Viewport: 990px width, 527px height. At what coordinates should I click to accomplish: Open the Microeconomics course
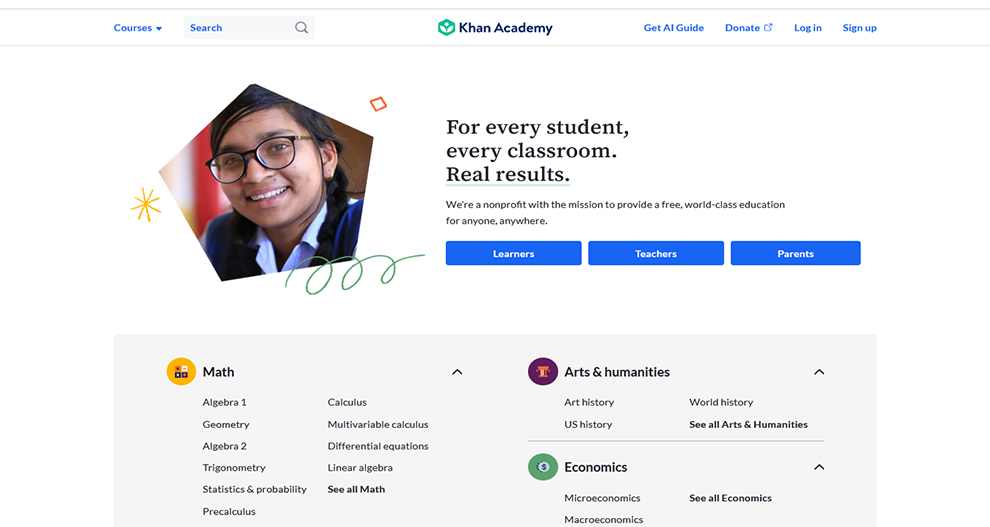[x=602, y=498]
